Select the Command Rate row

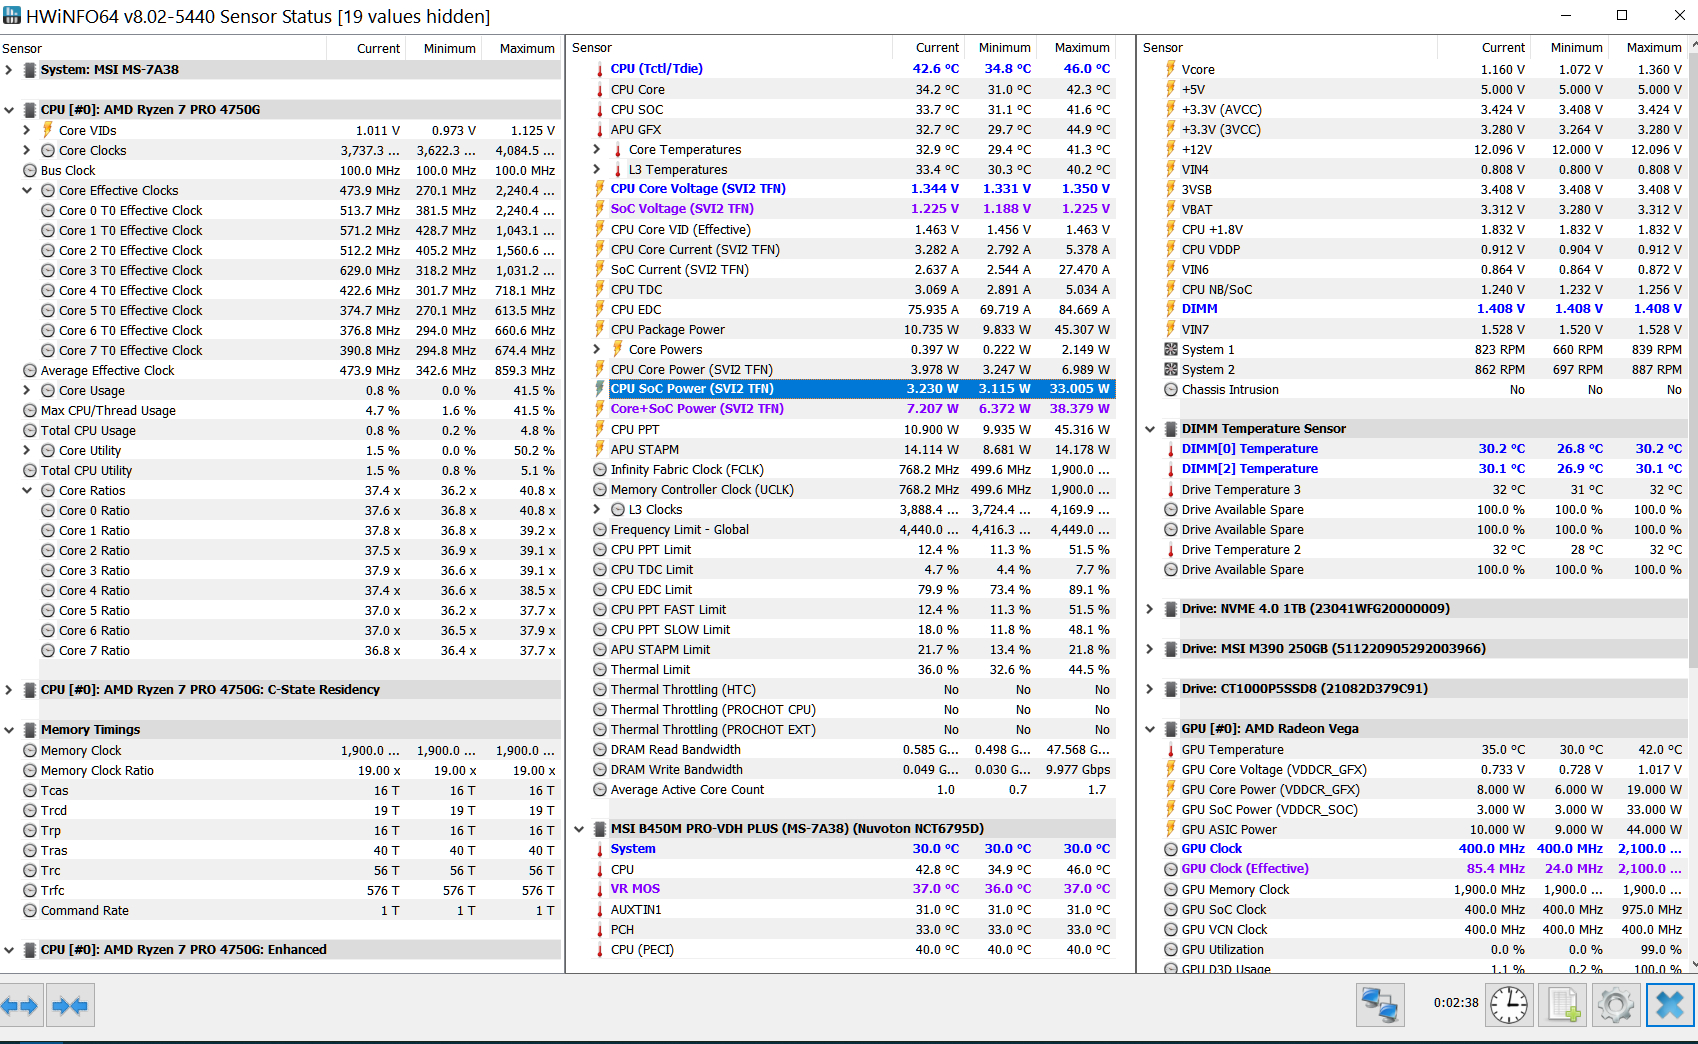(x=290, y=911)
